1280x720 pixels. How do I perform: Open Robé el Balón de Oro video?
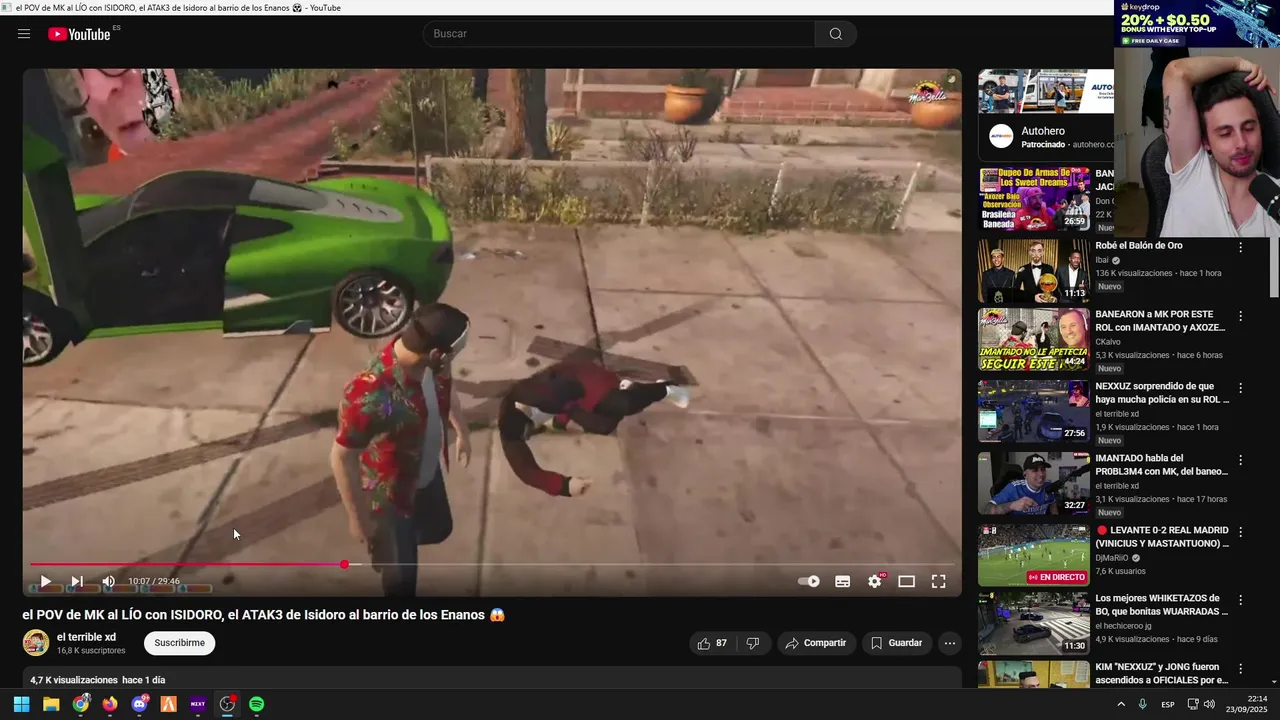(x=1139, y=245)
